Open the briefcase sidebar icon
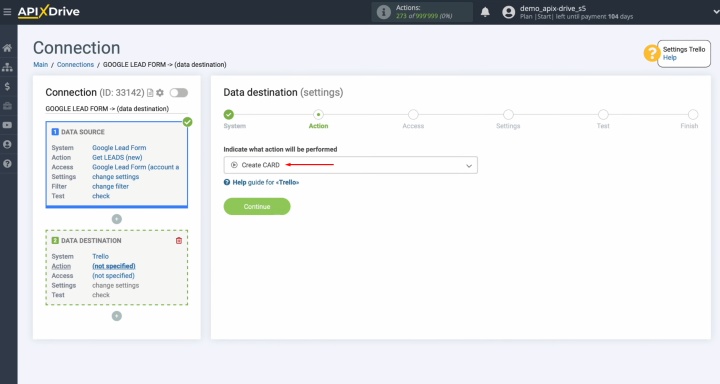This screenshot has height=384, width=720. 7,106
